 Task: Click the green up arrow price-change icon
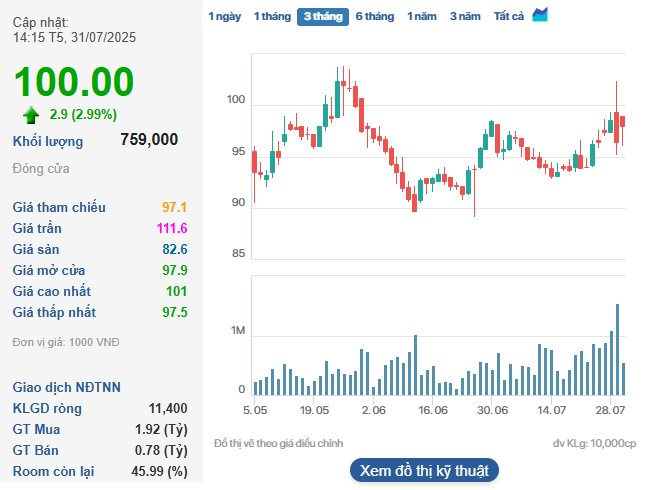coord(31,114)
